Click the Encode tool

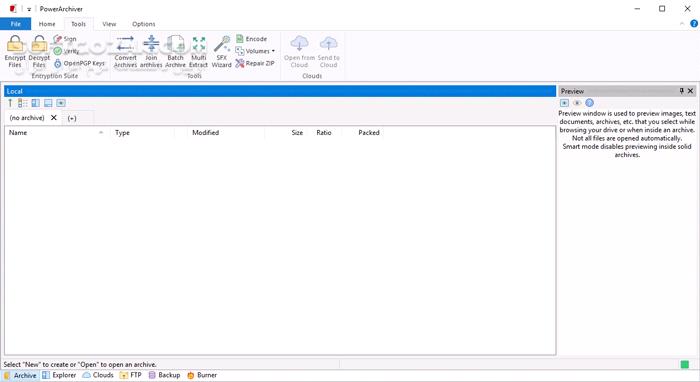point(251,39)
